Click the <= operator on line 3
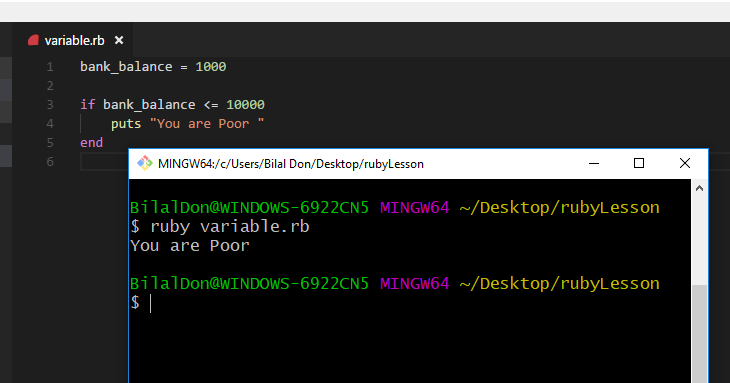The width and height of the screenshot is (730, 383). [211, 105]
